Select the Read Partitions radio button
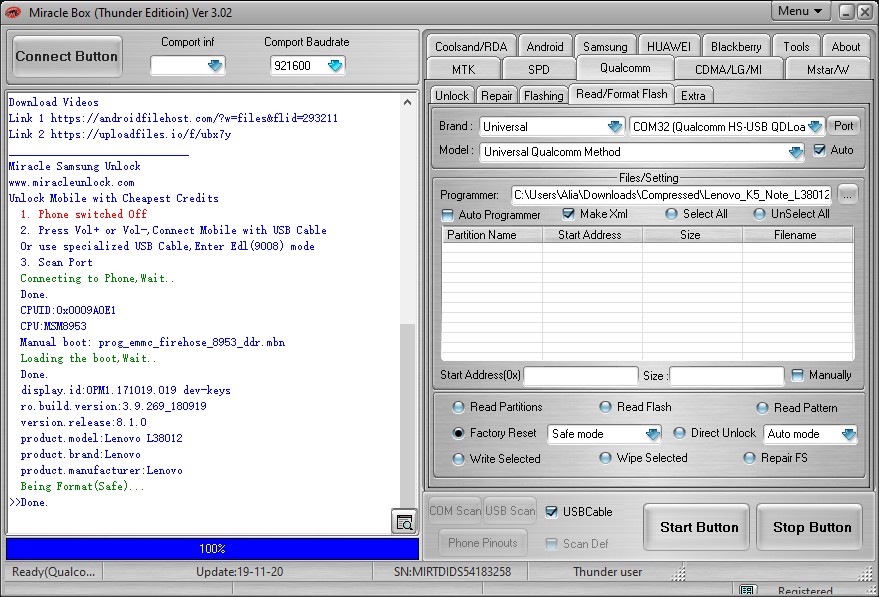 (x=458, y=408)
